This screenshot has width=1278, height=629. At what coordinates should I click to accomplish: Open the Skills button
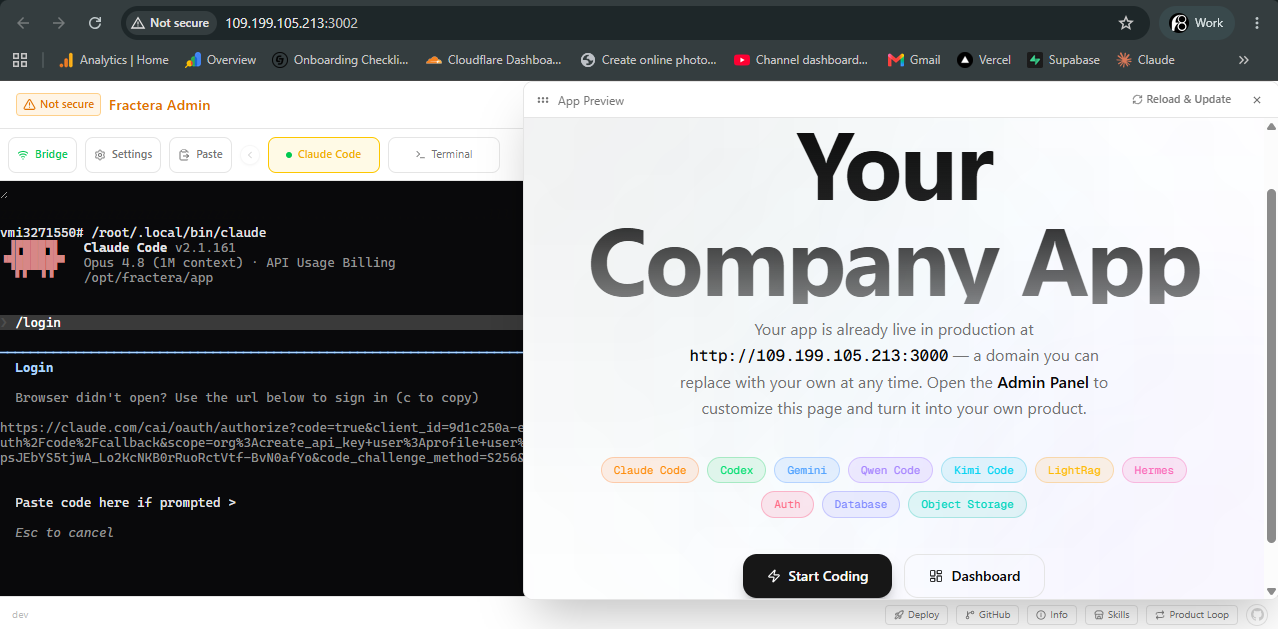(x=1111, y=615)
